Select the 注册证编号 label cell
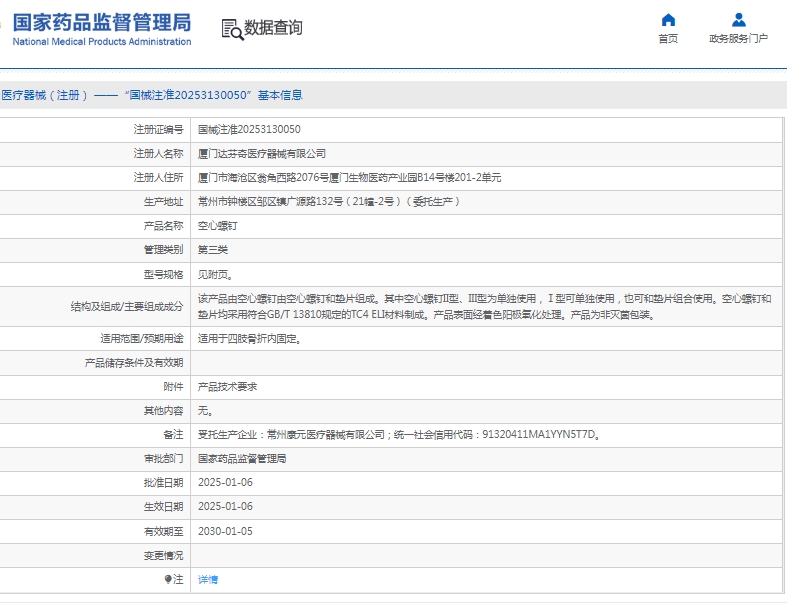787x603 pixels. 159,130
